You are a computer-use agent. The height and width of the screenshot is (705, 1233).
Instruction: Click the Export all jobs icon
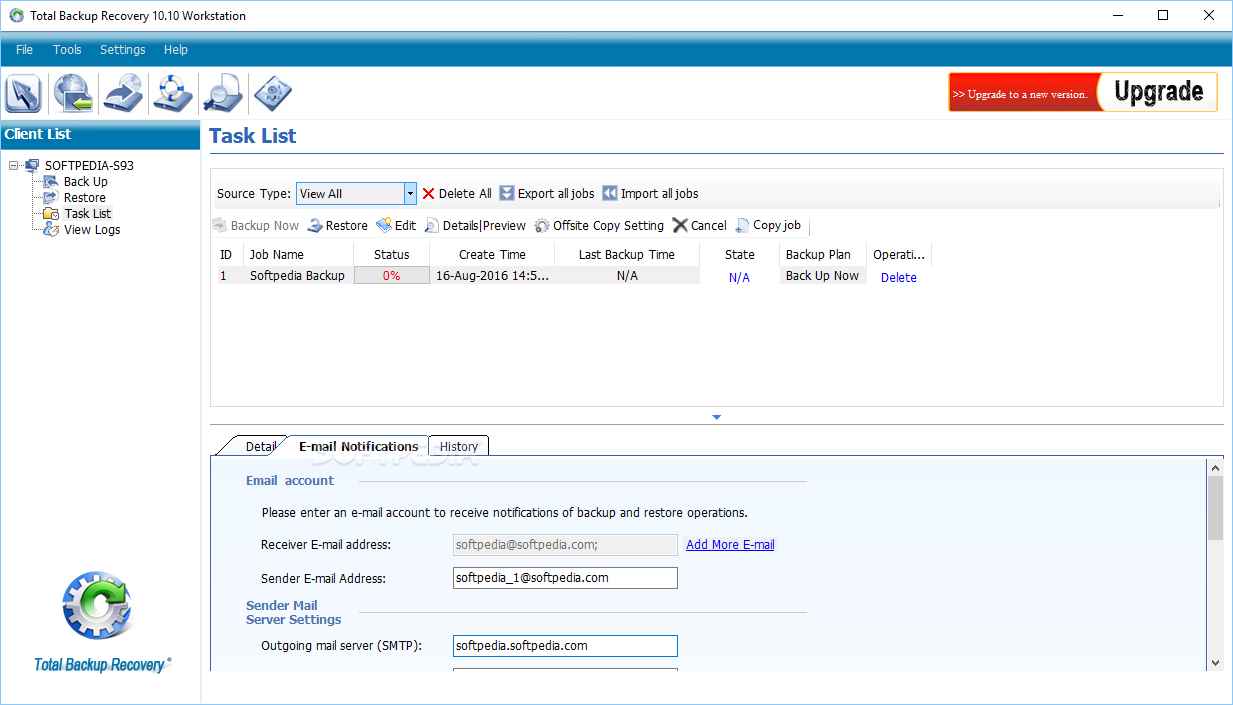507,193
